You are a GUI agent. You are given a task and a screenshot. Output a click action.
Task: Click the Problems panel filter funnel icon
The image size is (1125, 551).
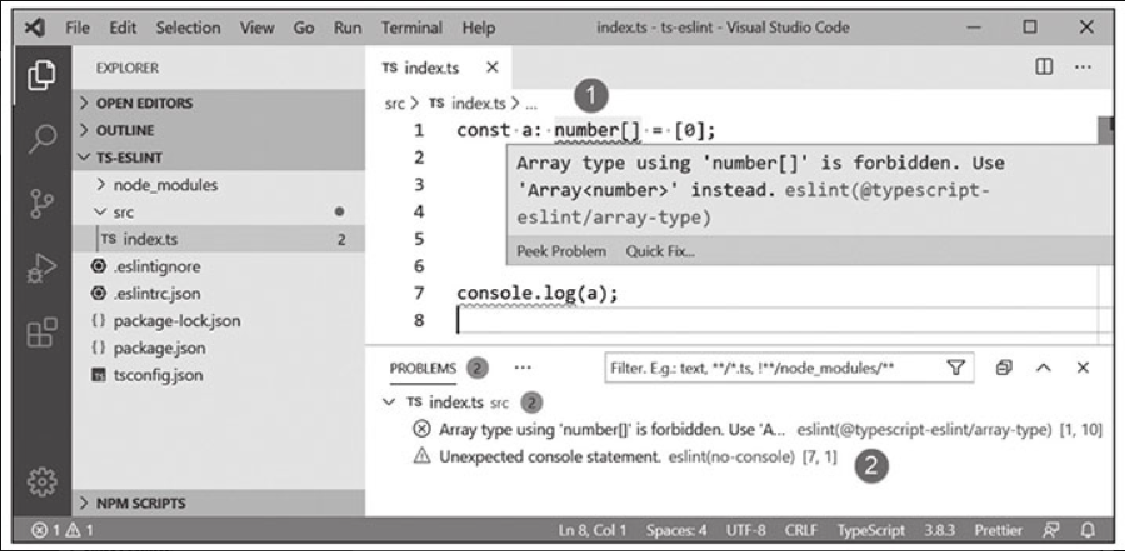click(x=954, y=368)
